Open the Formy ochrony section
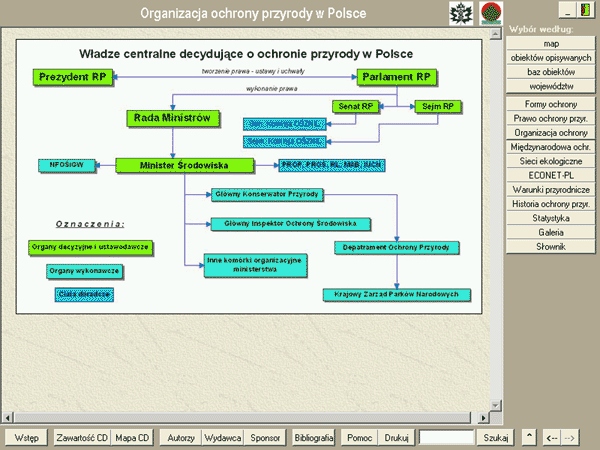Viewport: 600px width, 450px height. (551, 104)
